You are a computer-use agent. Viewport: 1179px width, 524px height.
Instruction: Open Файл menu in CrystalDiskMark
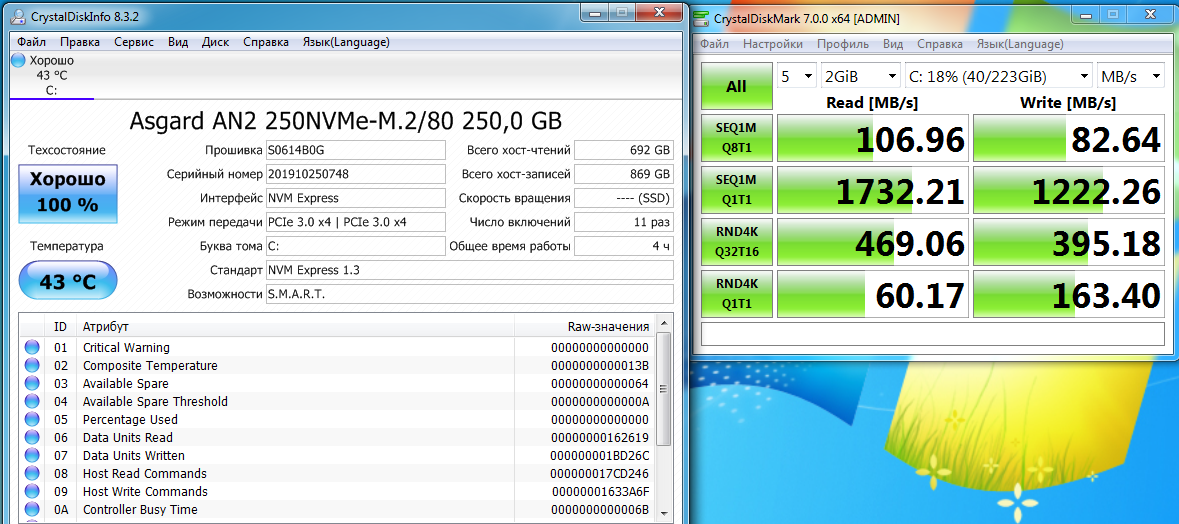tap(714, 44)
